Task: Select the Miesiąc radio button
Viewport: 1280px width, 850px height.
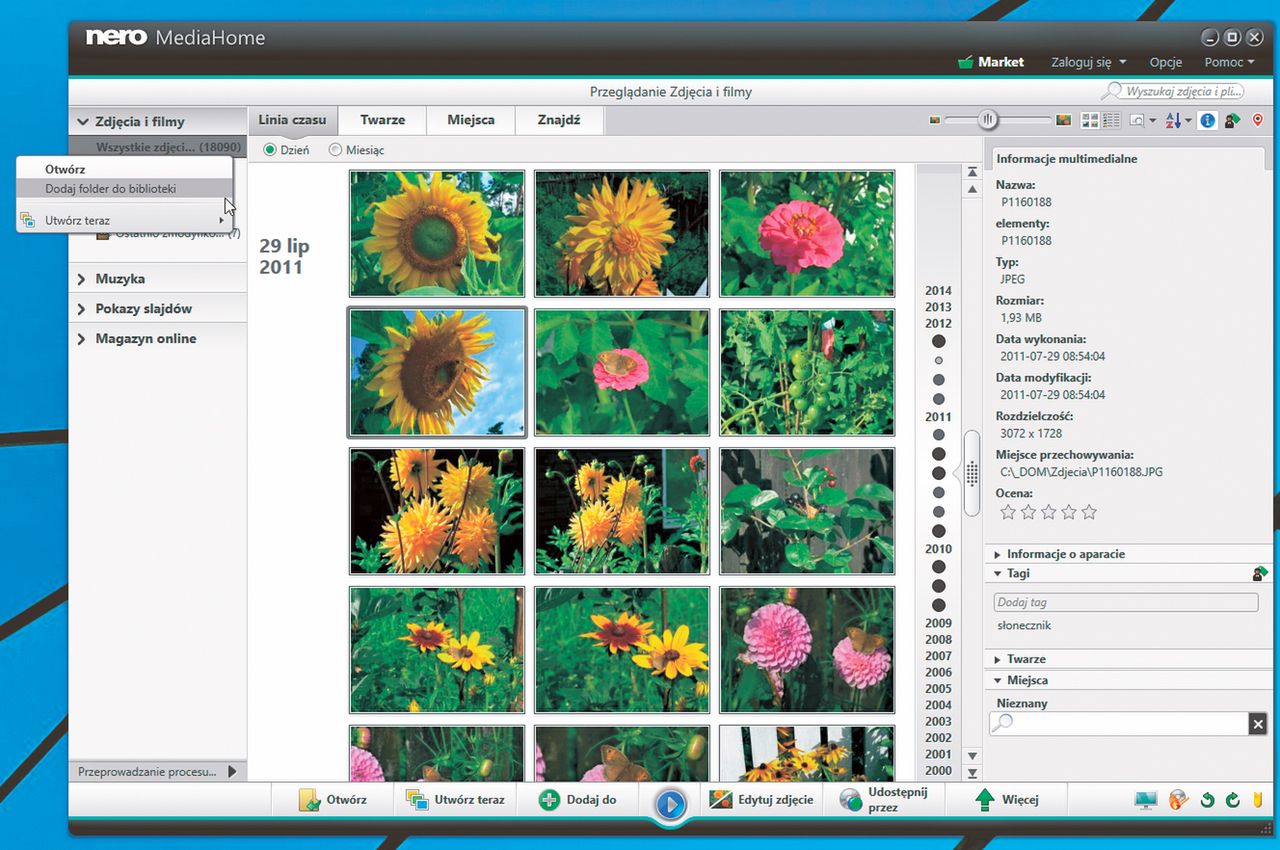Action: click(x=335, y=150)
